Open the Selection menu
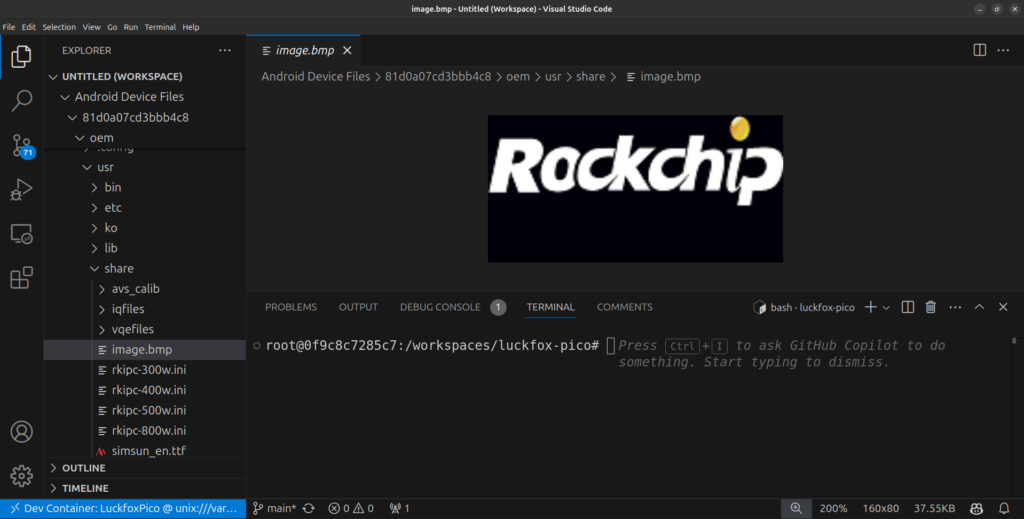The width and height of the screenshot is (1024, 519). tap(59, 27)
